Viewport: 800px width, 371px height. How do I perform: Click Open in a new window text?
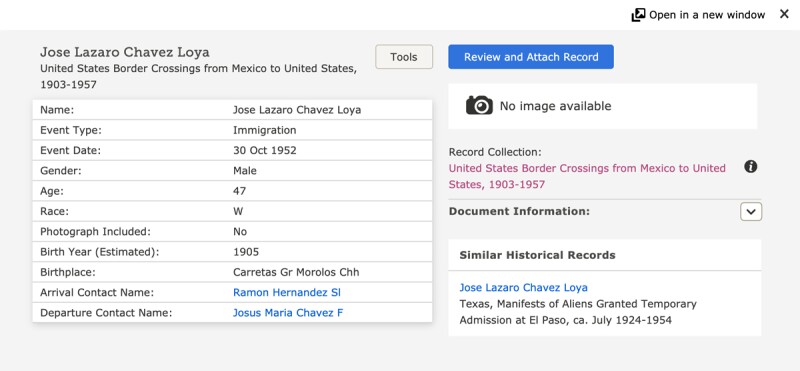(x=707, y=15)
